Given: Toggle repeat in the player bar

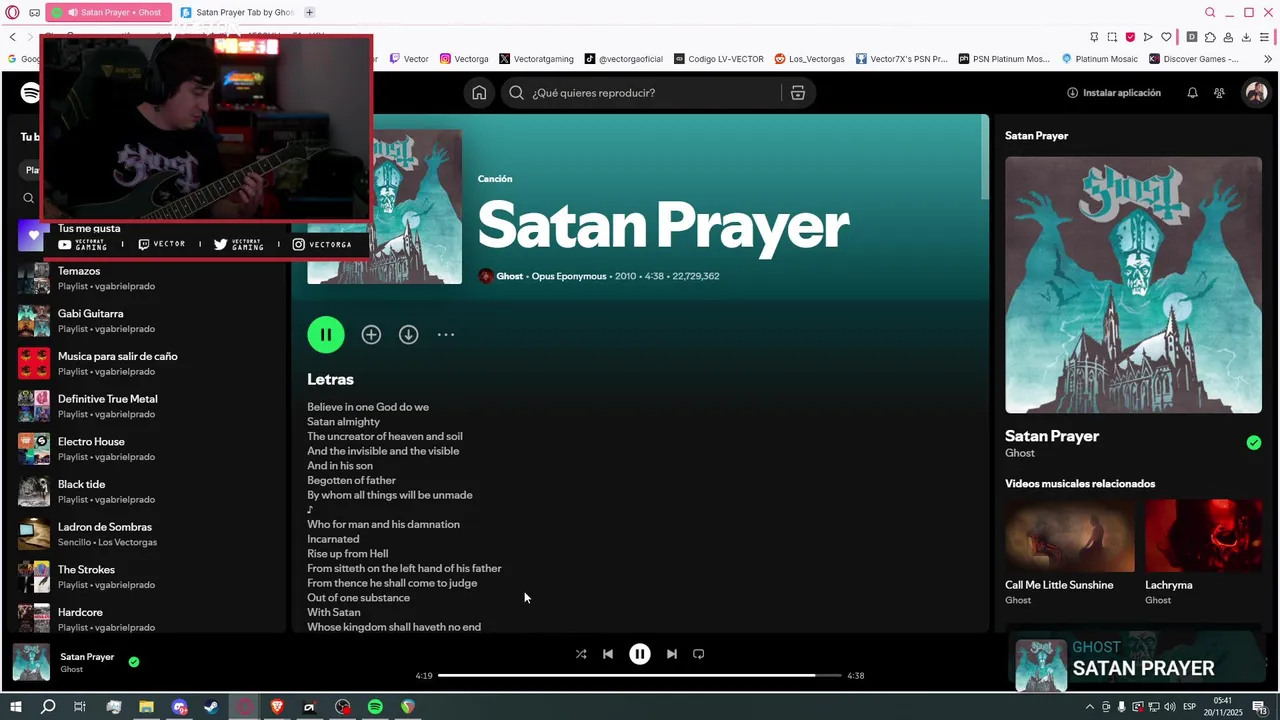Looking at the screenshot, I should [699, 654].
